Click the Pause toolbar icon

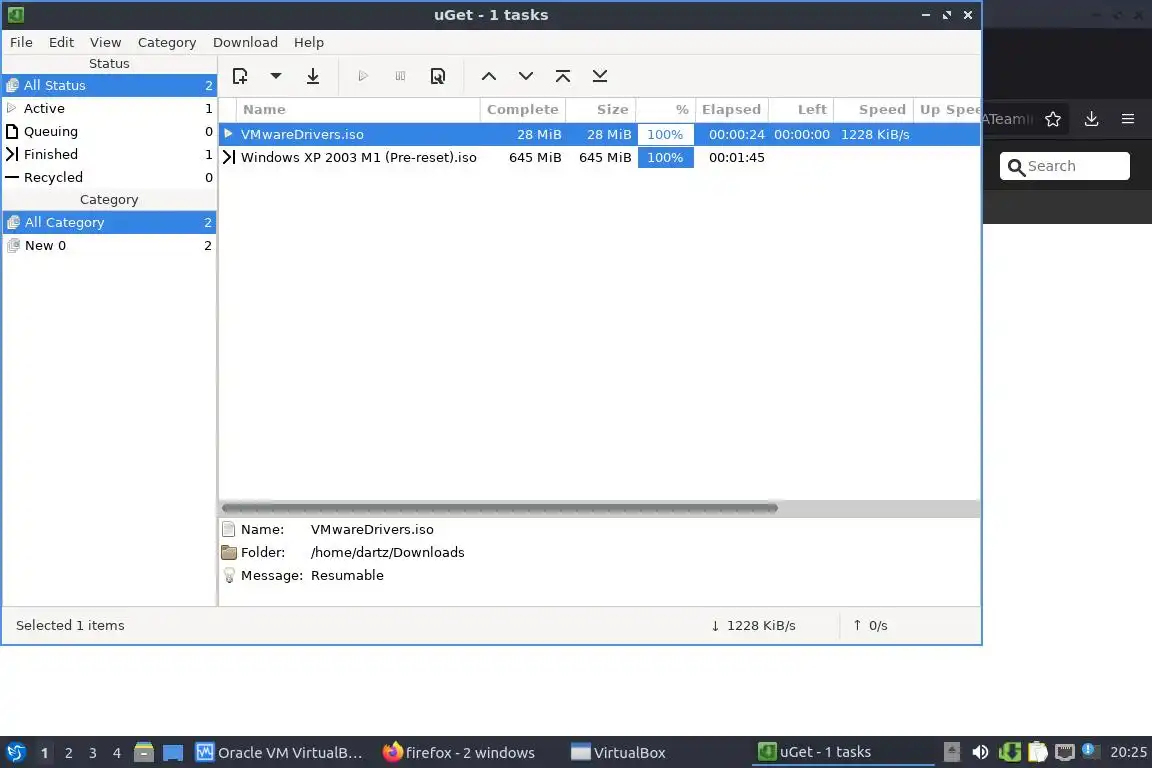(400, 76)
